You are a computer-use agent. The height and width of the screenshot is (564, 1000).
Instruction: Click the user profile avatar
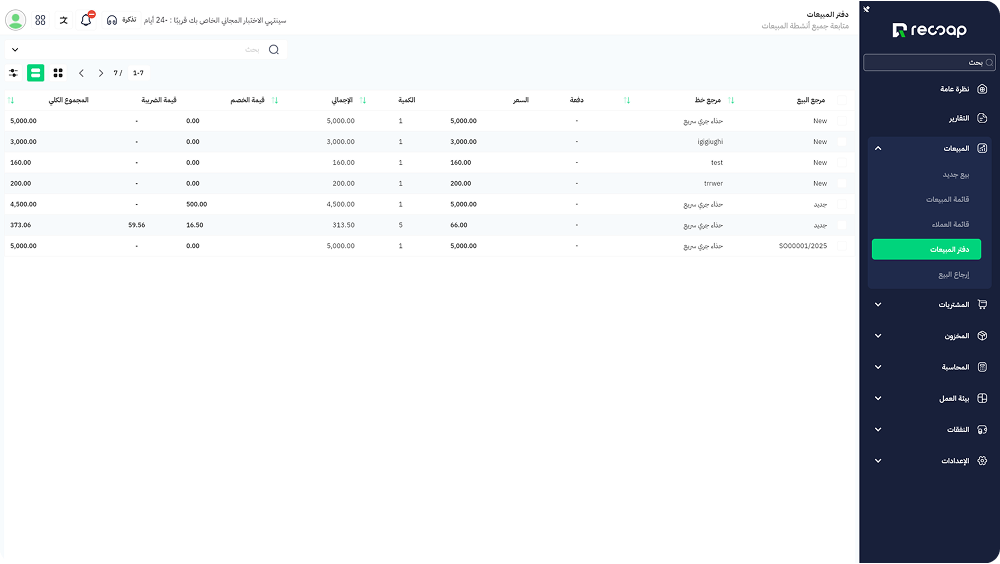click(15, 20)
